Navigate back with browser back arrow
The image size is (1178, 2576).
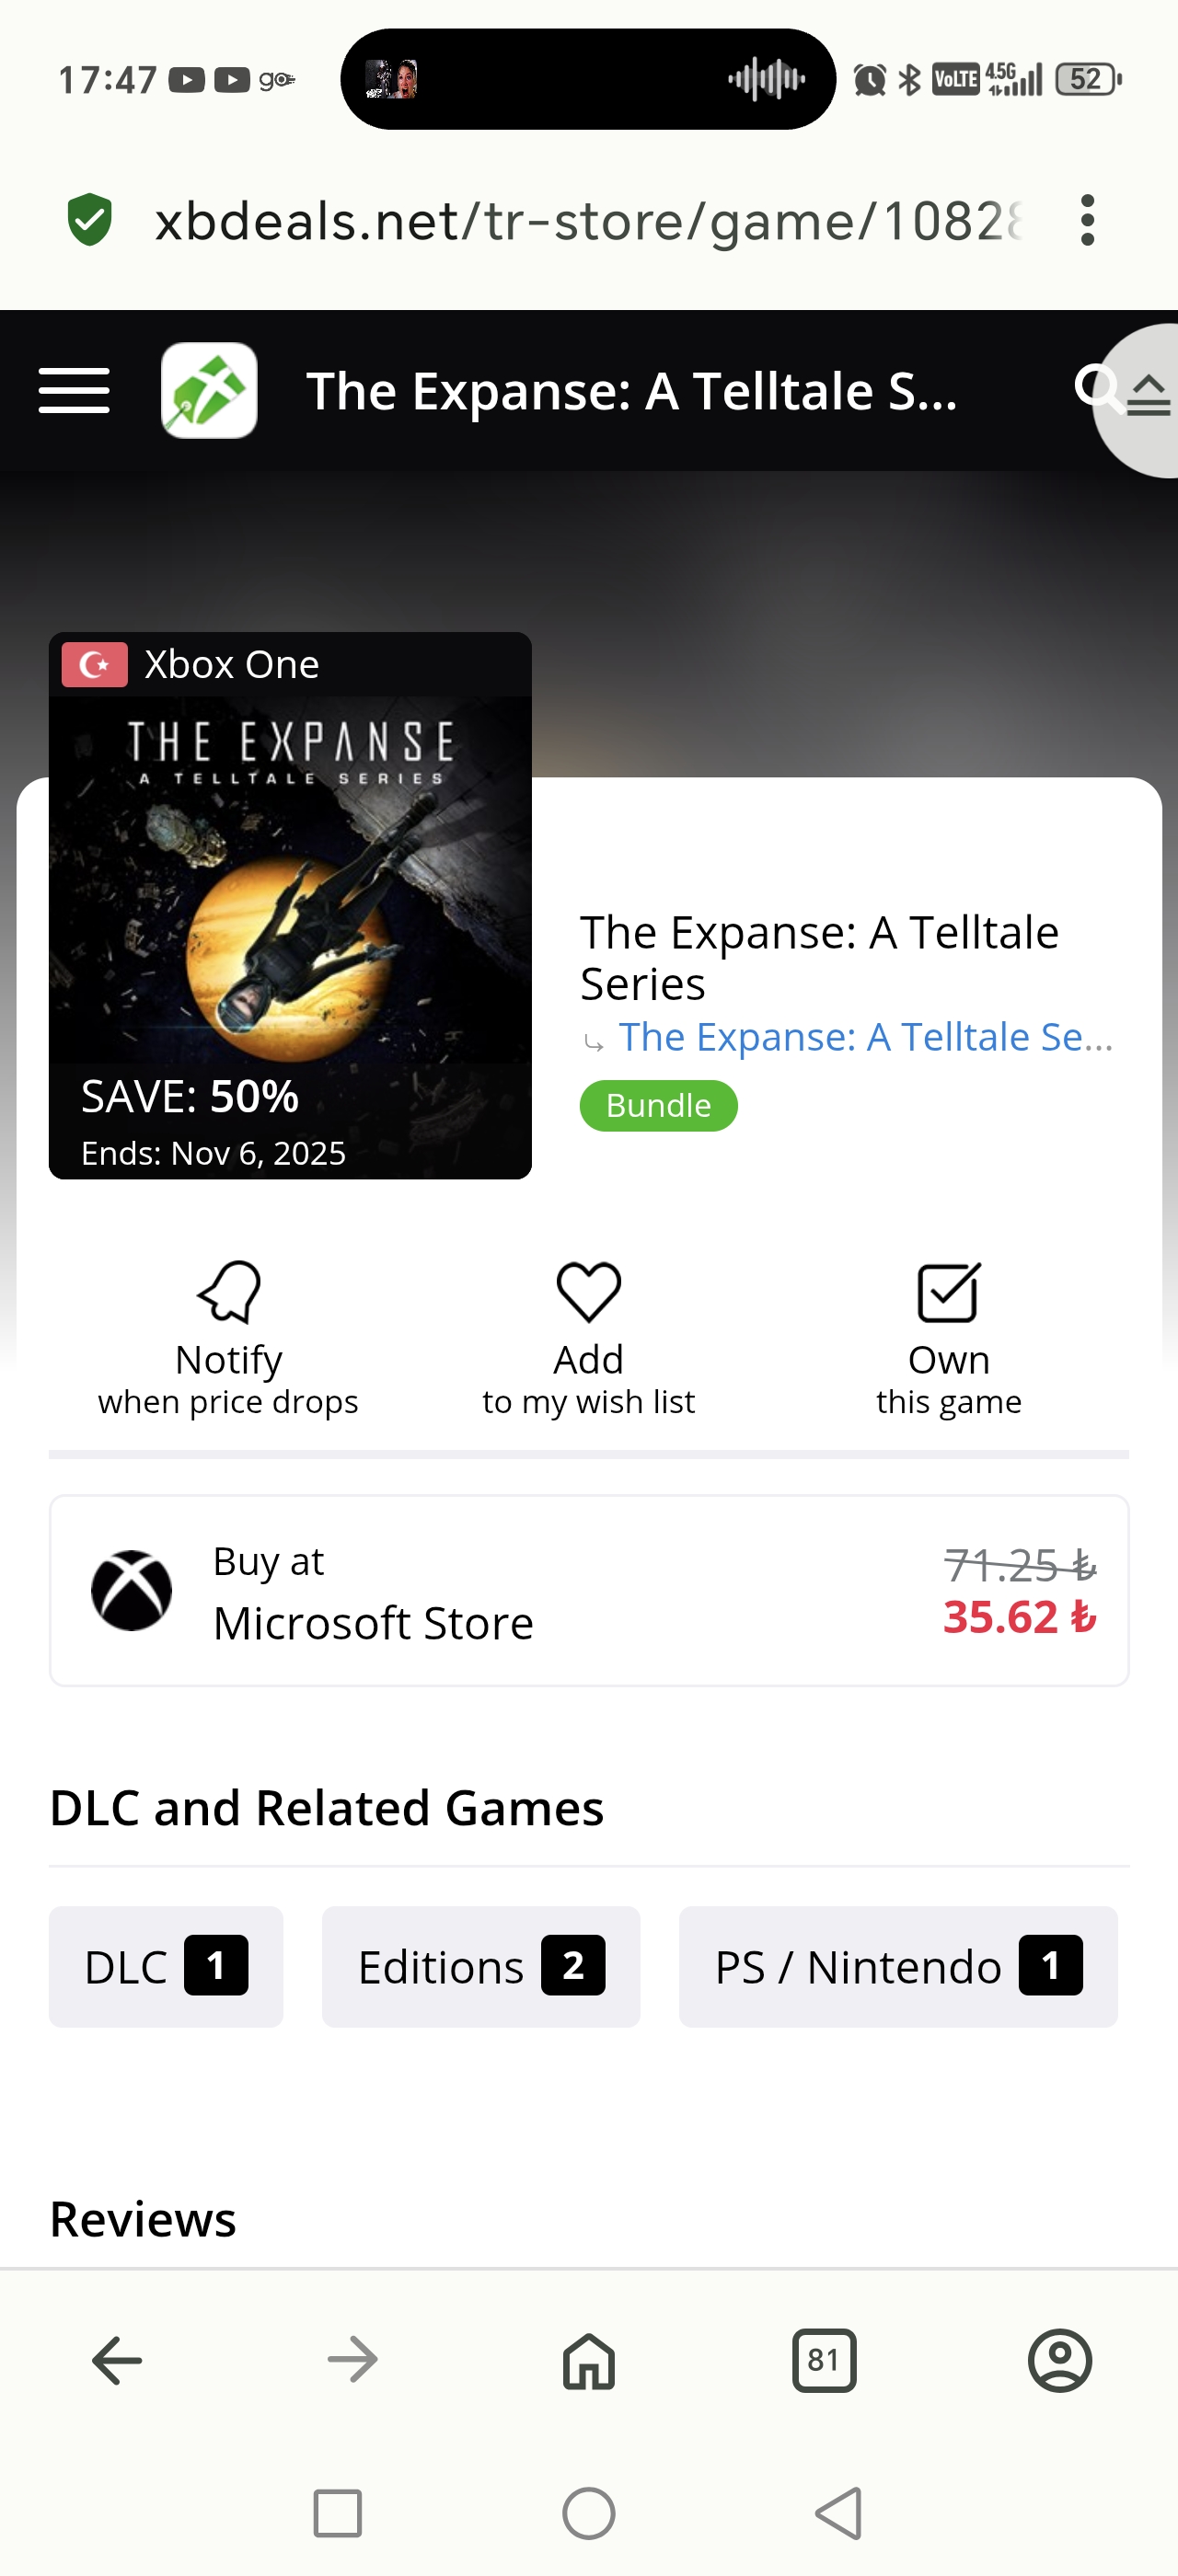[117, 2360]
